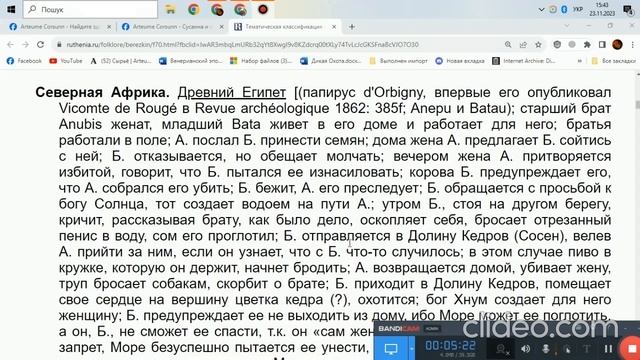Bookmark this page with the star icon
Viewport: 640px width, 360px height.
(538, 44)
